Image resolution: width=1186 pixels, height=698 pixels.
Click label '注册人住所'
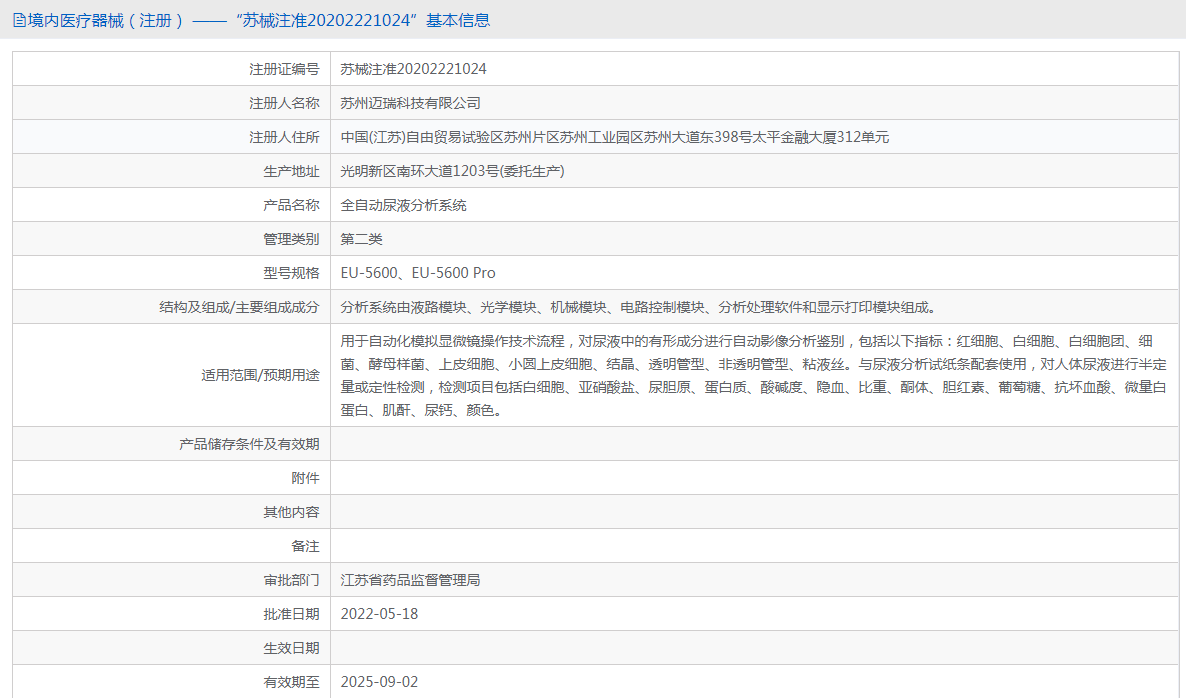point(284,137)
